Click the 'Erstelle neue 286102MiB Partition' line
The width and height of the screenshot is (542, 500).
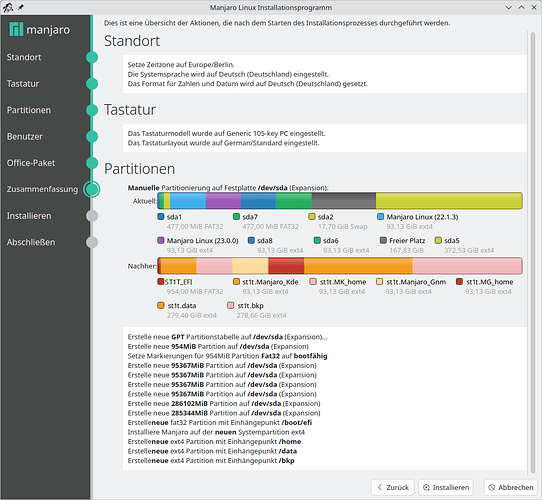click(224, 404)
